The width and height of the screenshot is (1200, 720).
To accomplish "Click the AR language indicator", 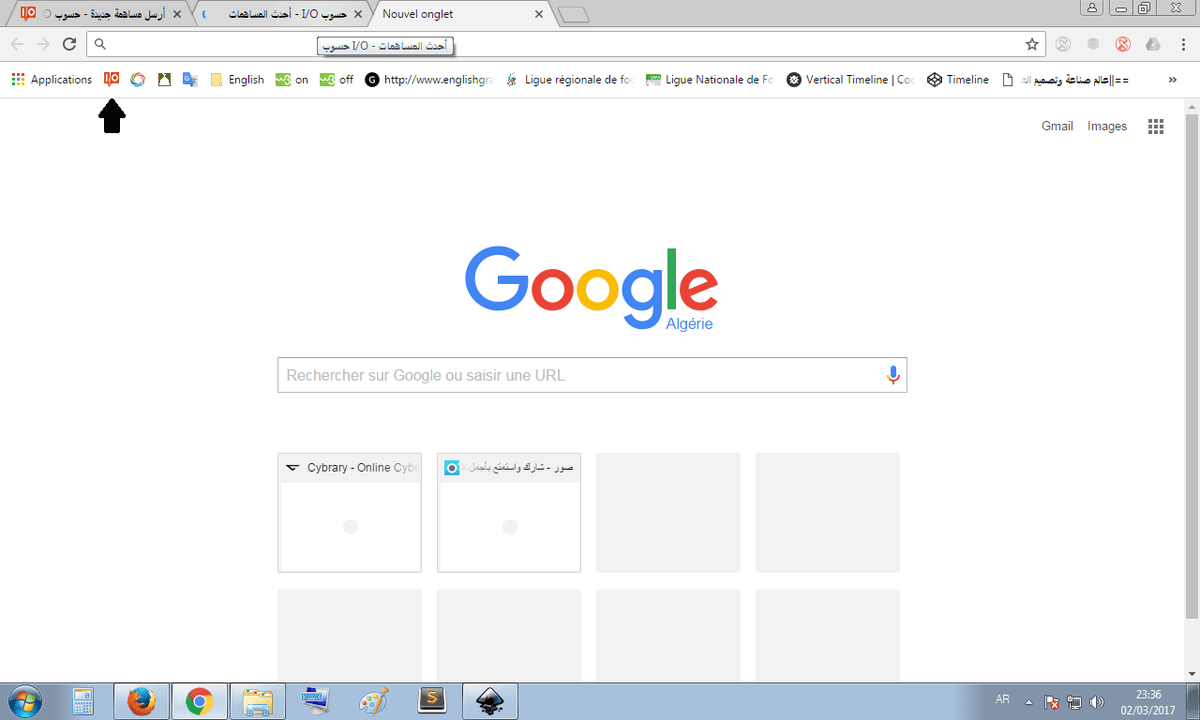I will coord(1003,698).
